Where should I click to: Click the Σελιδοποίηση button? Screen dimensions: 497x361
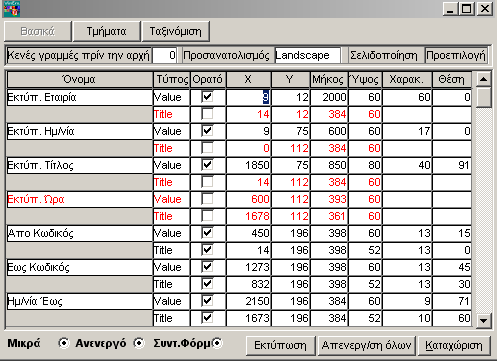coord(384,55)
